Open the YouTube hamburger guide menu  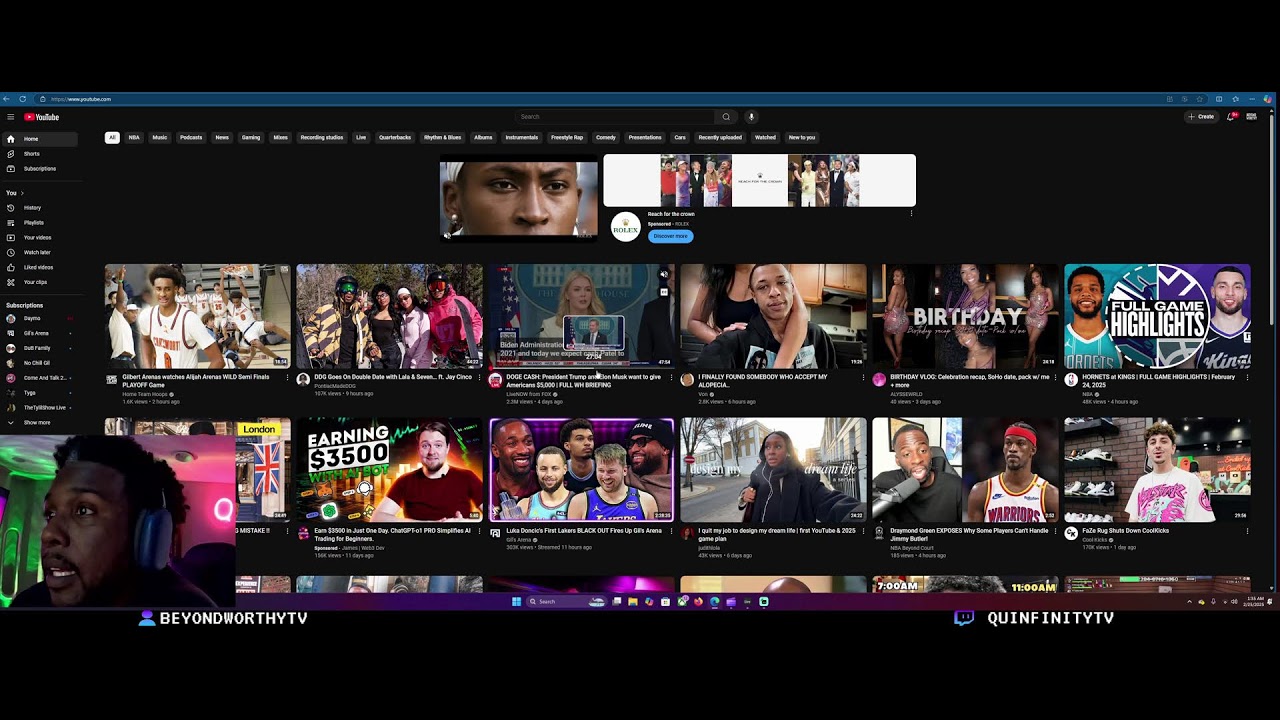pos(11,117)
